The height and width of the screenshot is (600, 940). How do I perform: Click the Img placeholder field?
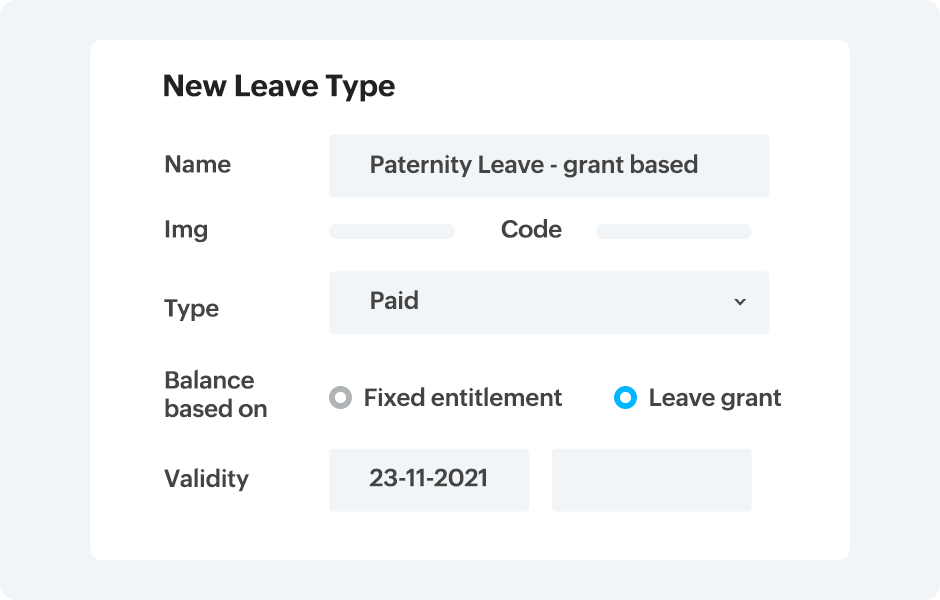(391, 231)
